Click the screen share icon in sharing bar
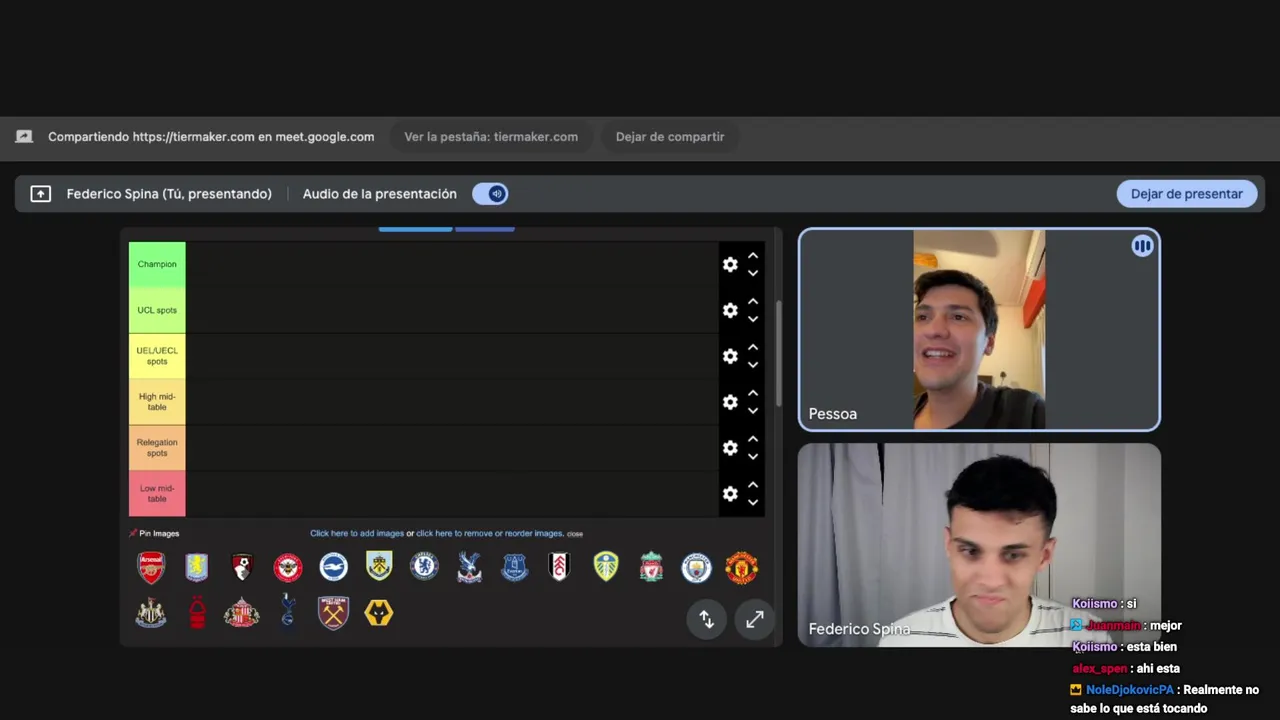 click(24, 137)
